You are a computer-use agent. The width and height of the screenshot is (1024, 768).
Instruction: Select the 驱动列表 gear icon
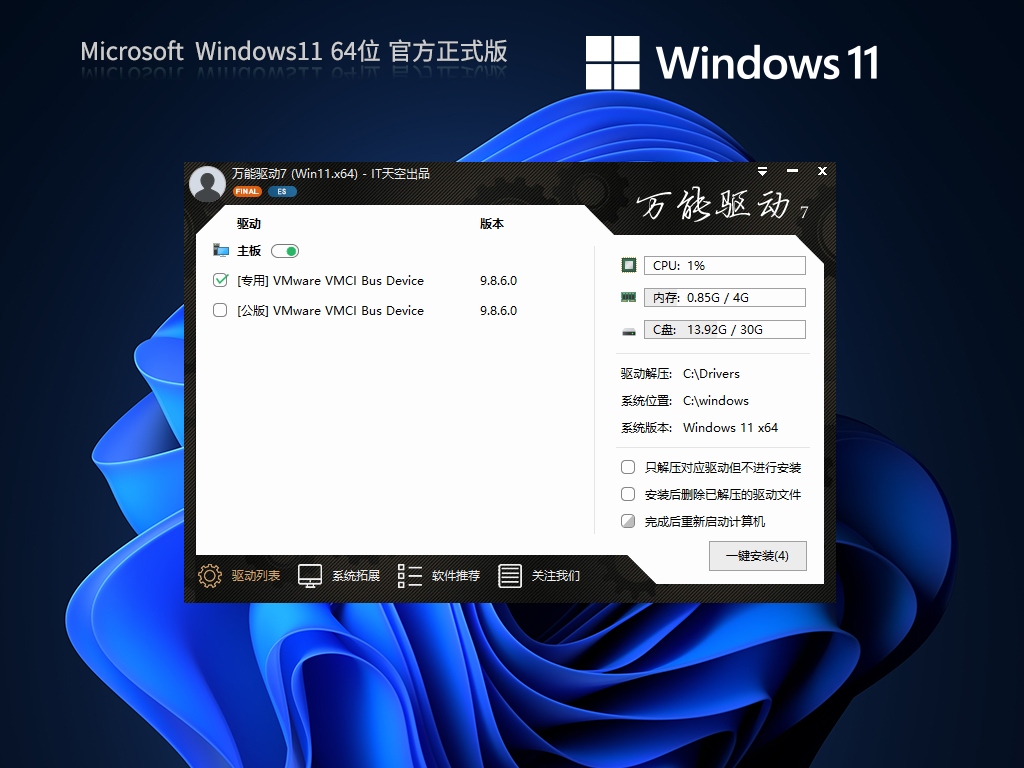[209, 576]
